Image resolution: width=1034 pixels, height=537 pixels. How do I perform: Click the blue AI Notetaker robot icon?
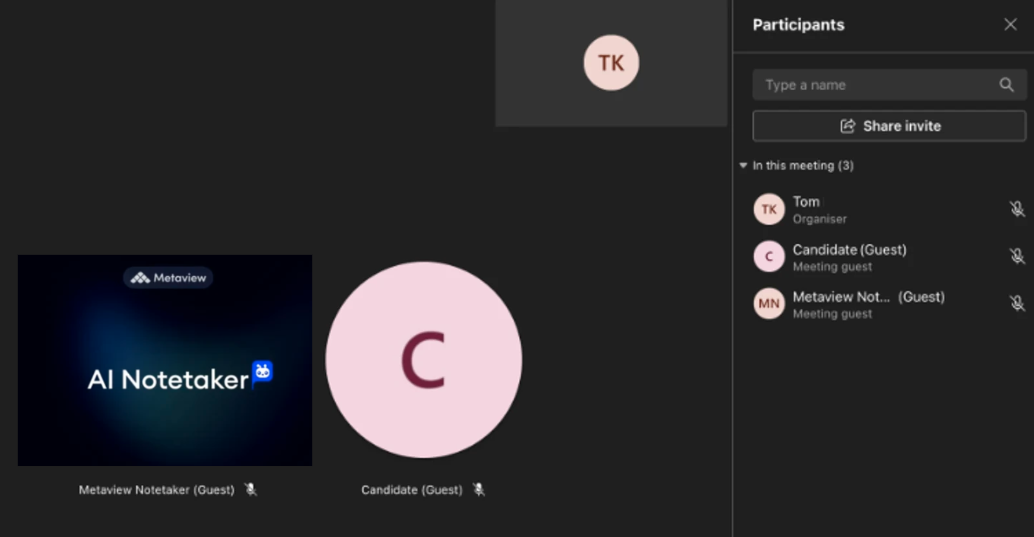[x=262, y=374]
